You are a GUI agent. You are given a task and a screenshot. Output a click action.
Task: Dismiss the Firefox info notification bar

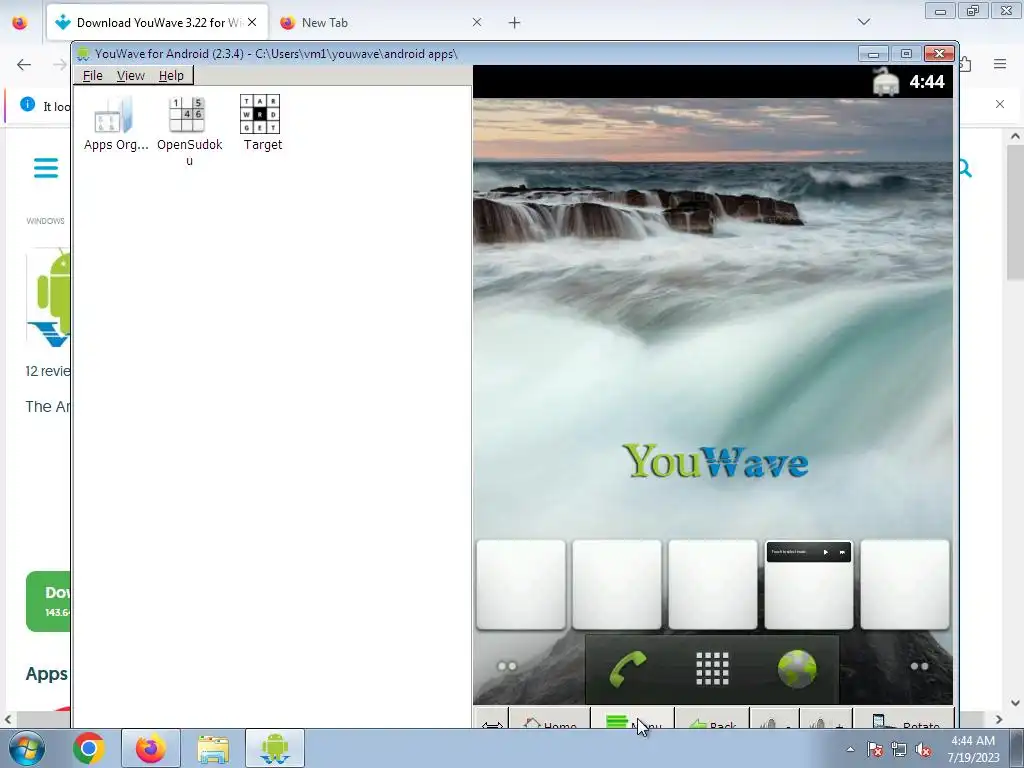click(x=1000, y=104)
